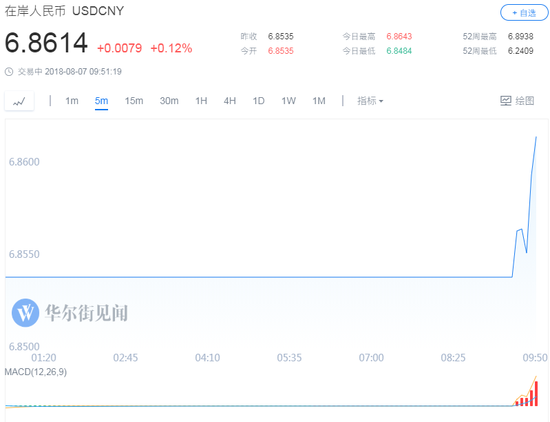This screenshot has height=422, width=550.
Task: Switch chart to 1H interval
Action: coord(201,101)
